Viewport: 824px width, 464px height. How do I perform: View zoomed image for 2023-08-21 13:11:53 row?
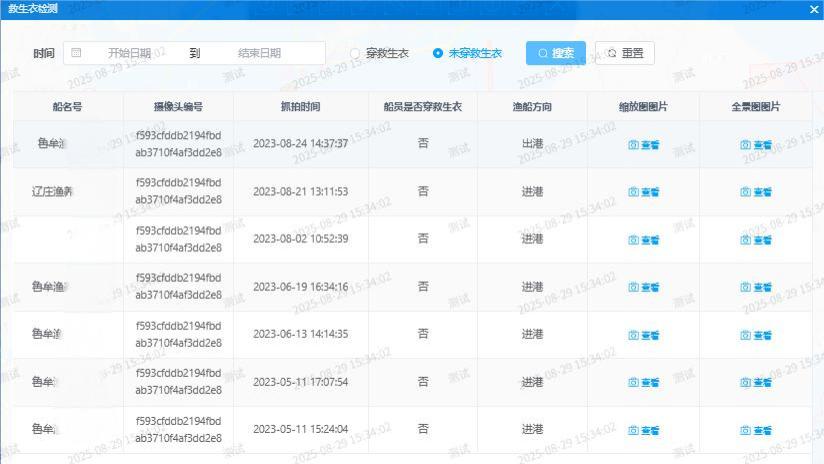(x=643, y=192)
